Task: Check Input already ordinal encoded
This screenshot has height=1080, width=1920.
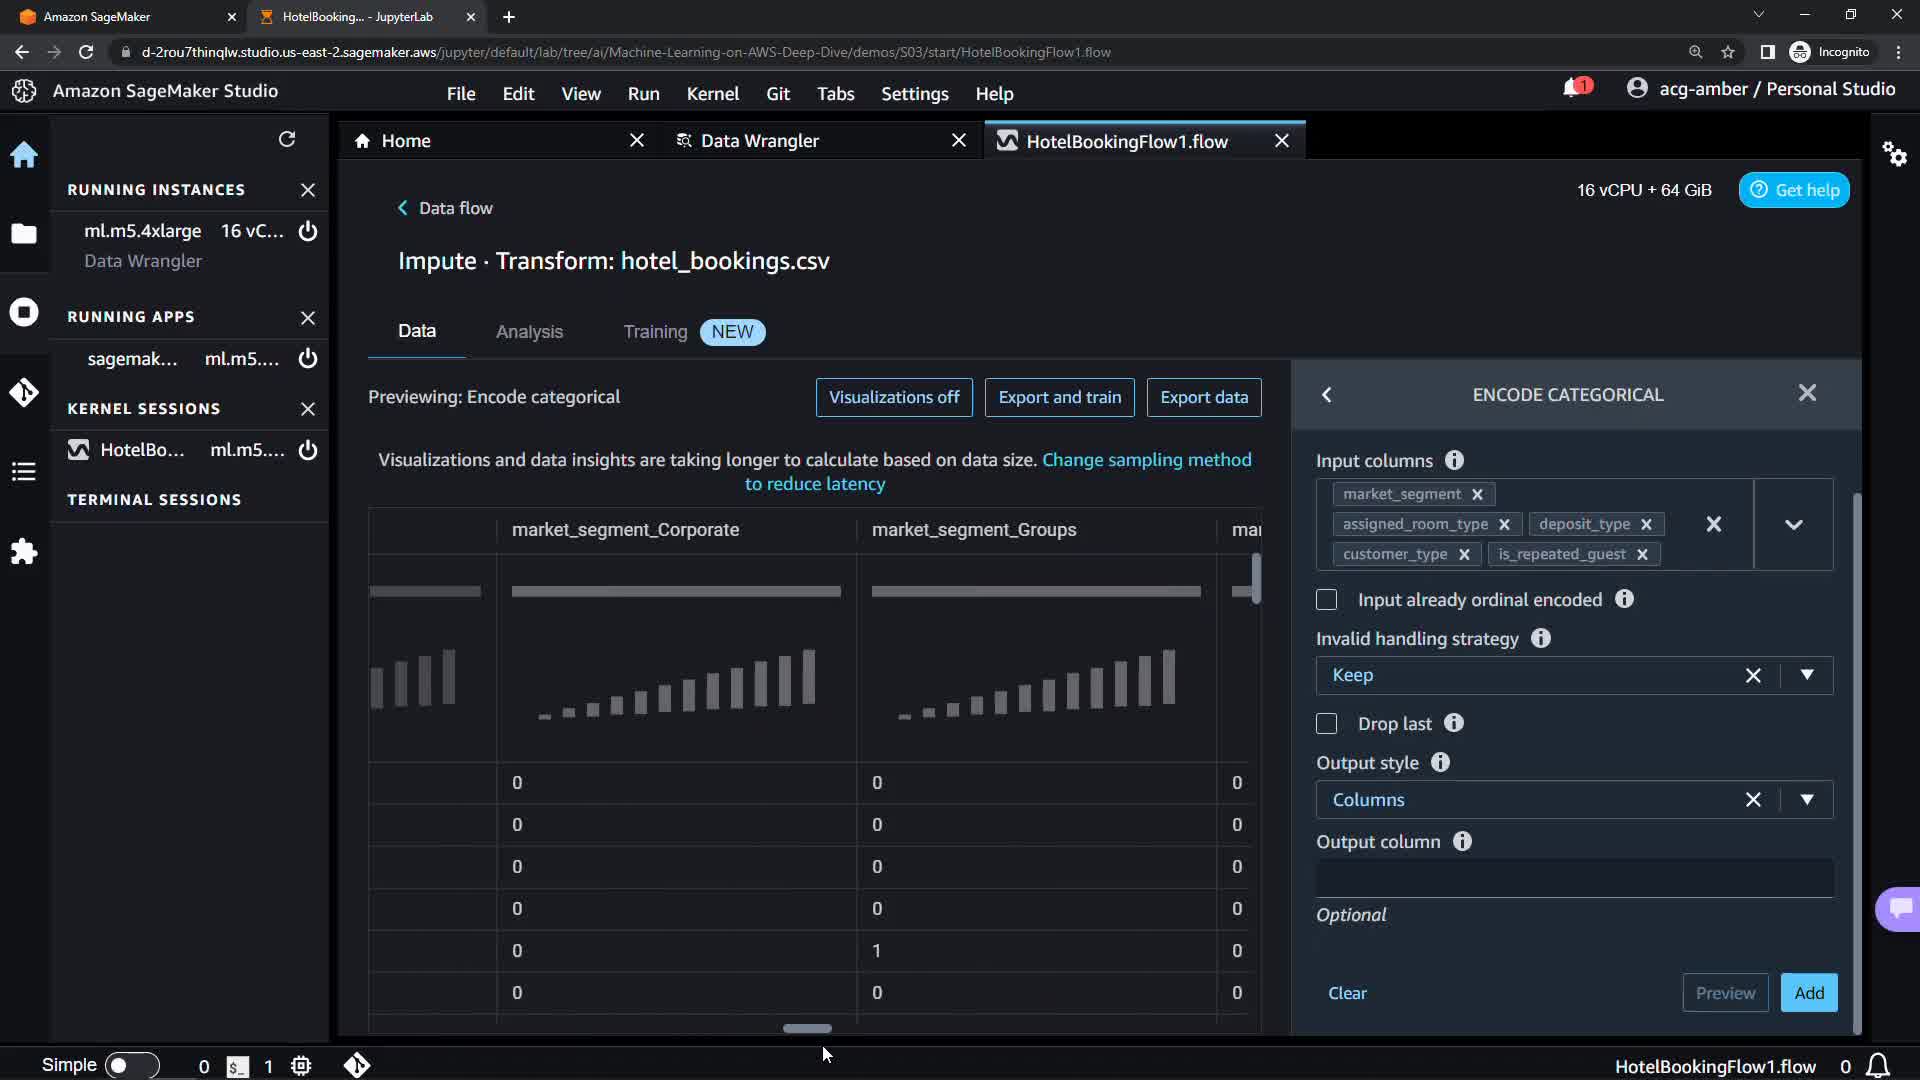Action: [1327, 600]
